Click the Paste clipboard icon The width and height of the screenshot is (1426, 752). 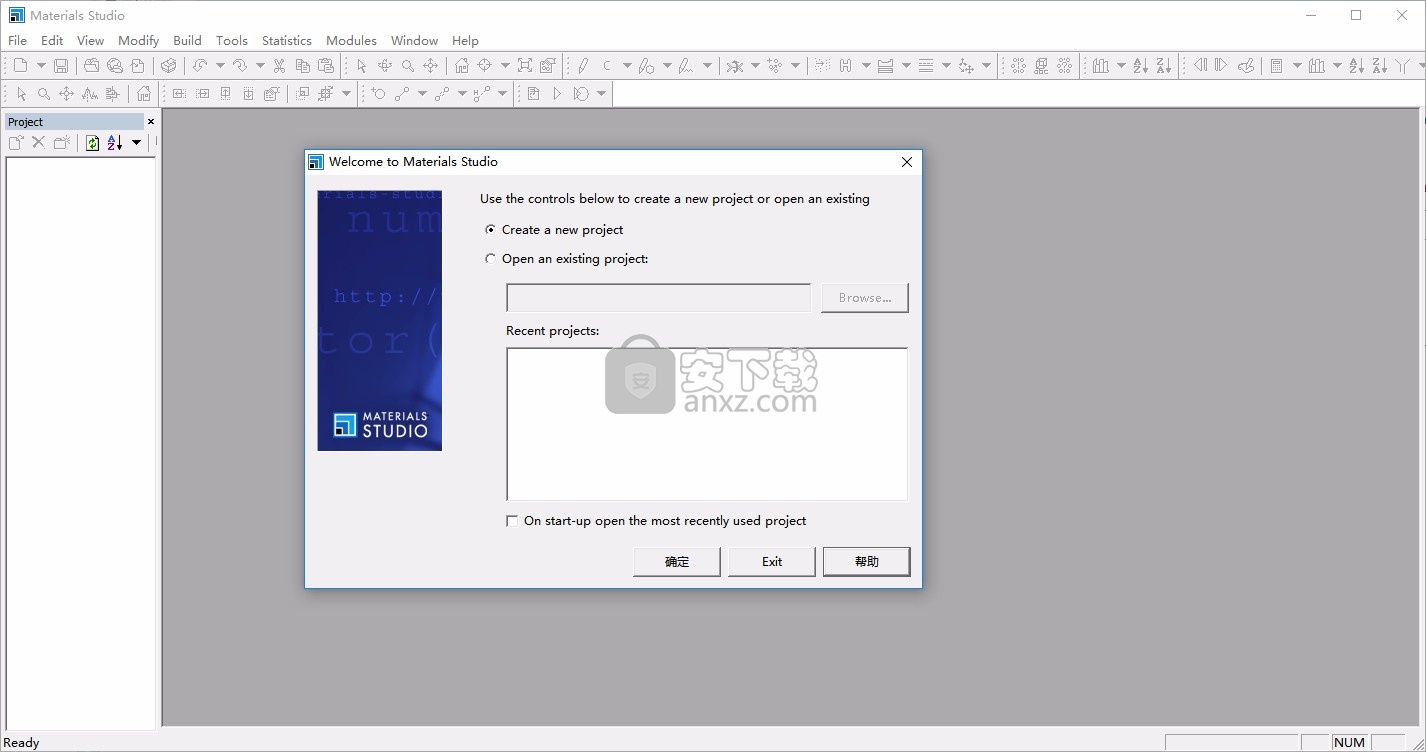click(x=325, y=66)
